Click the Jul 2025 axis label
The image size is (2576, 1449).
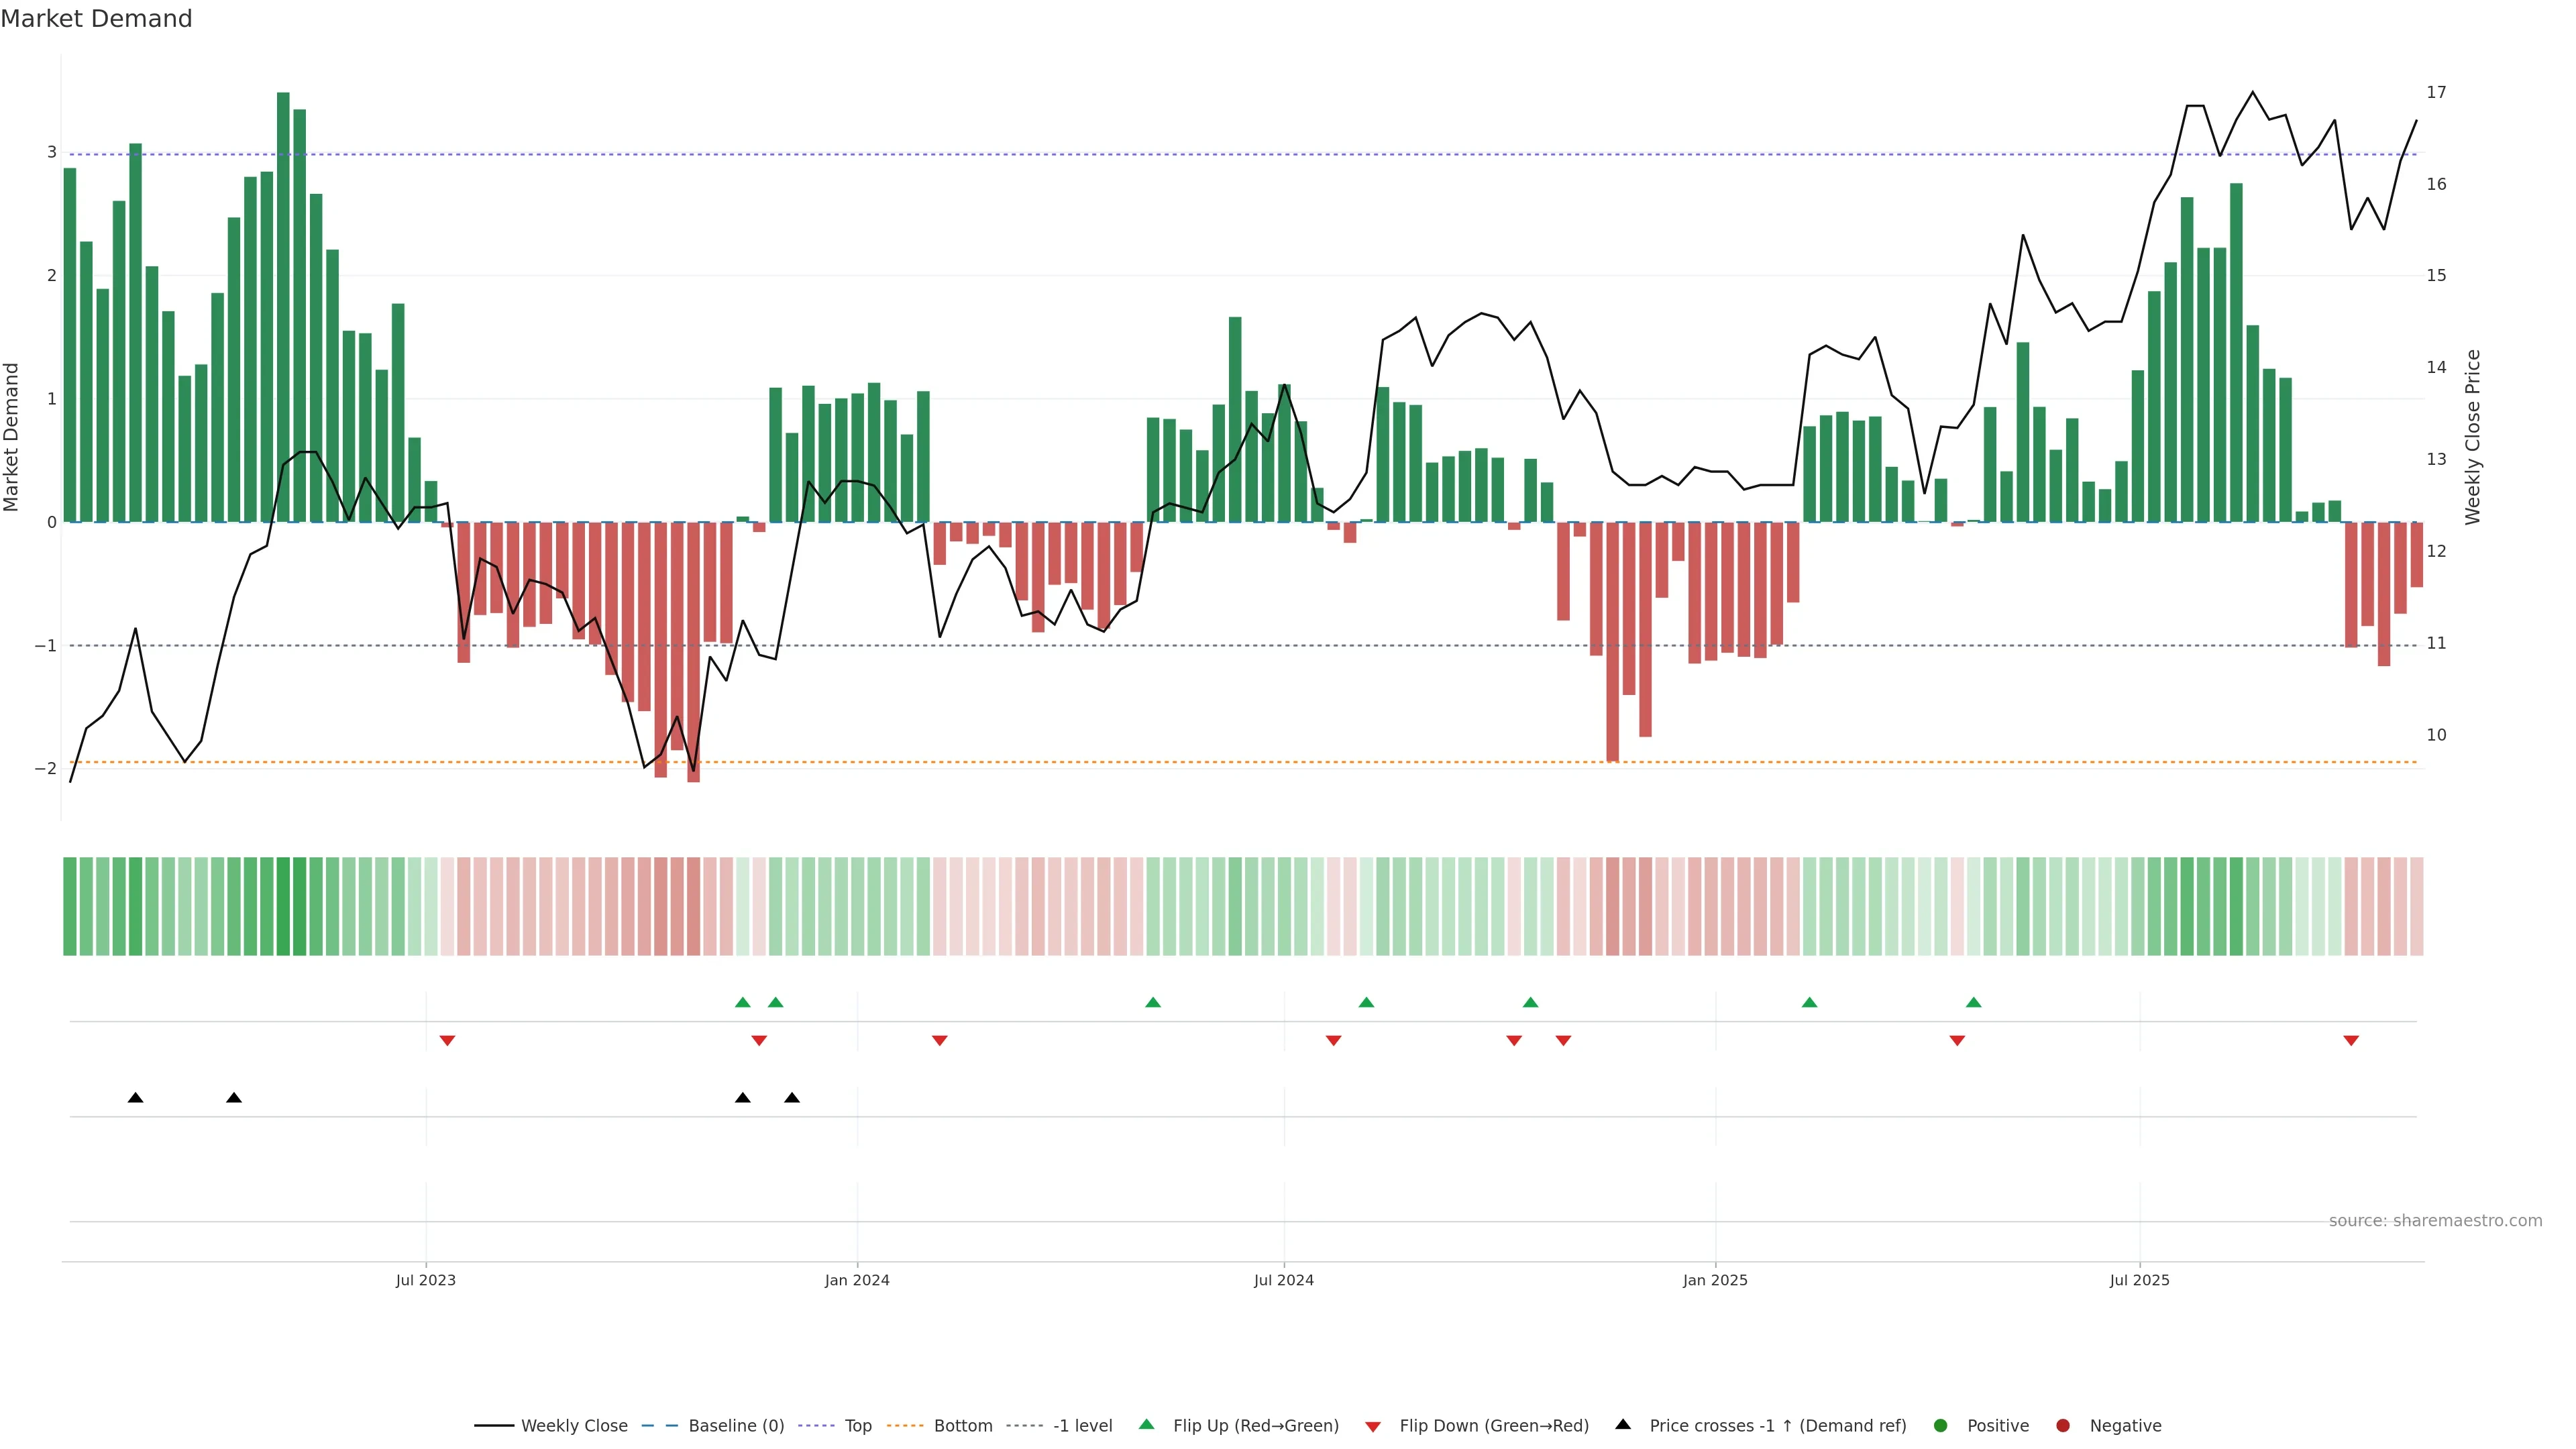[2139, 1281]
